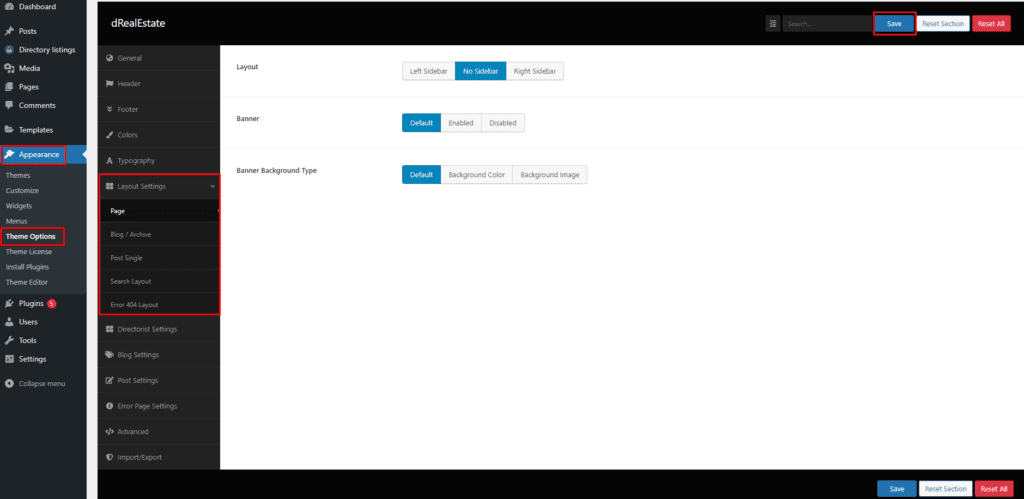Open the General section globe icon
Image resolution: width=1024 pixels, height=499 pixels.
point(109,58)
